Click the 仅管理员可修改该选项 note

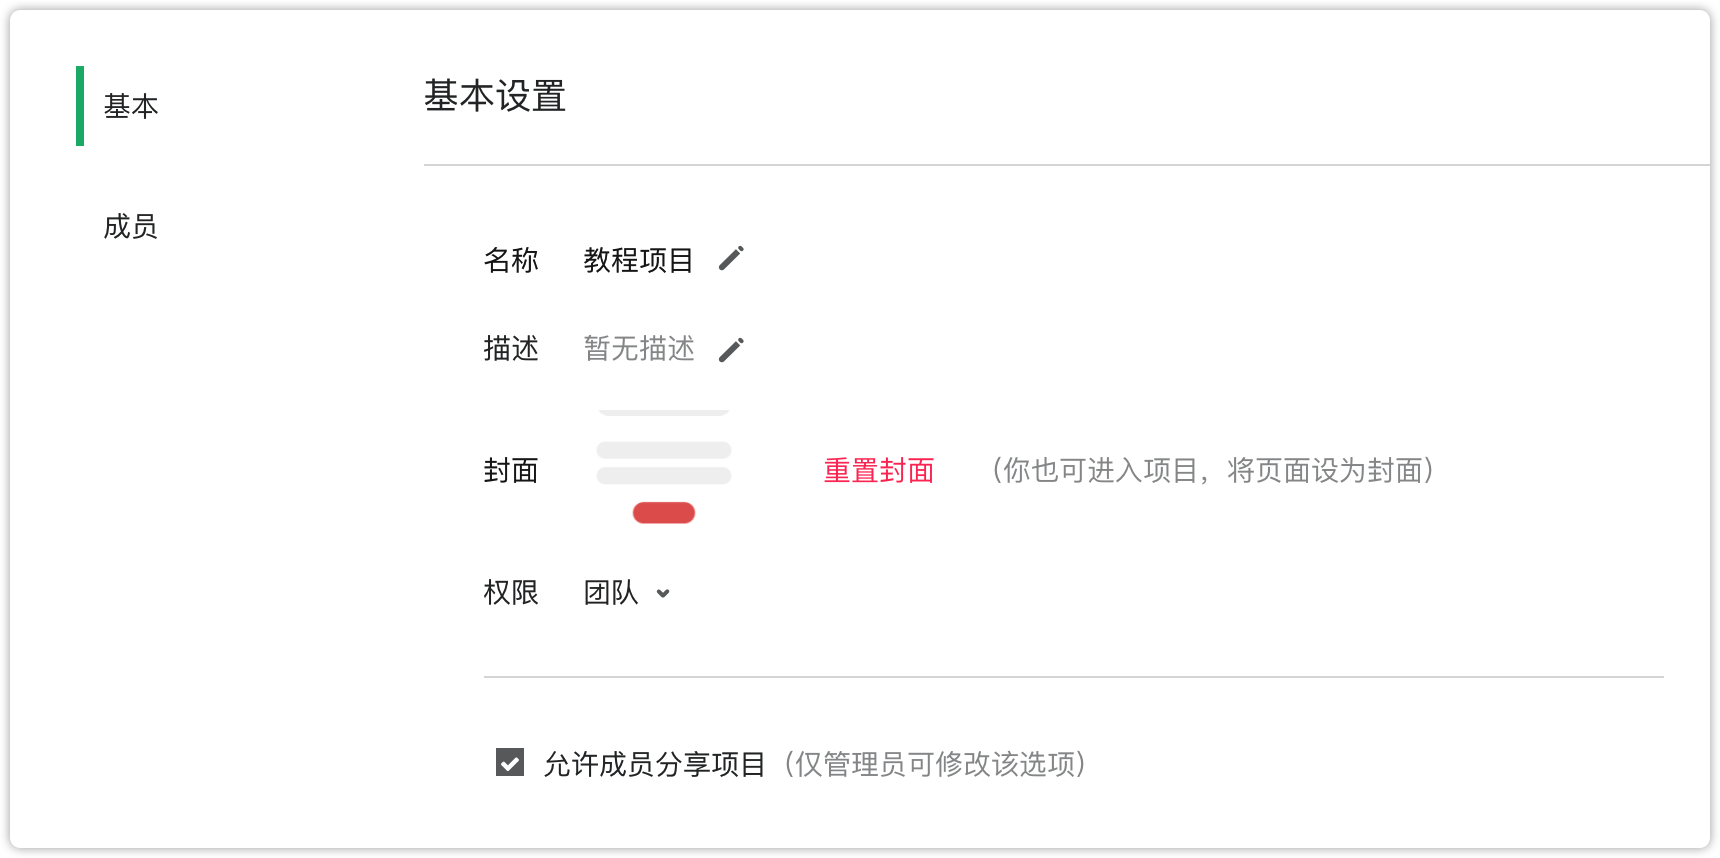coord(935,764)
